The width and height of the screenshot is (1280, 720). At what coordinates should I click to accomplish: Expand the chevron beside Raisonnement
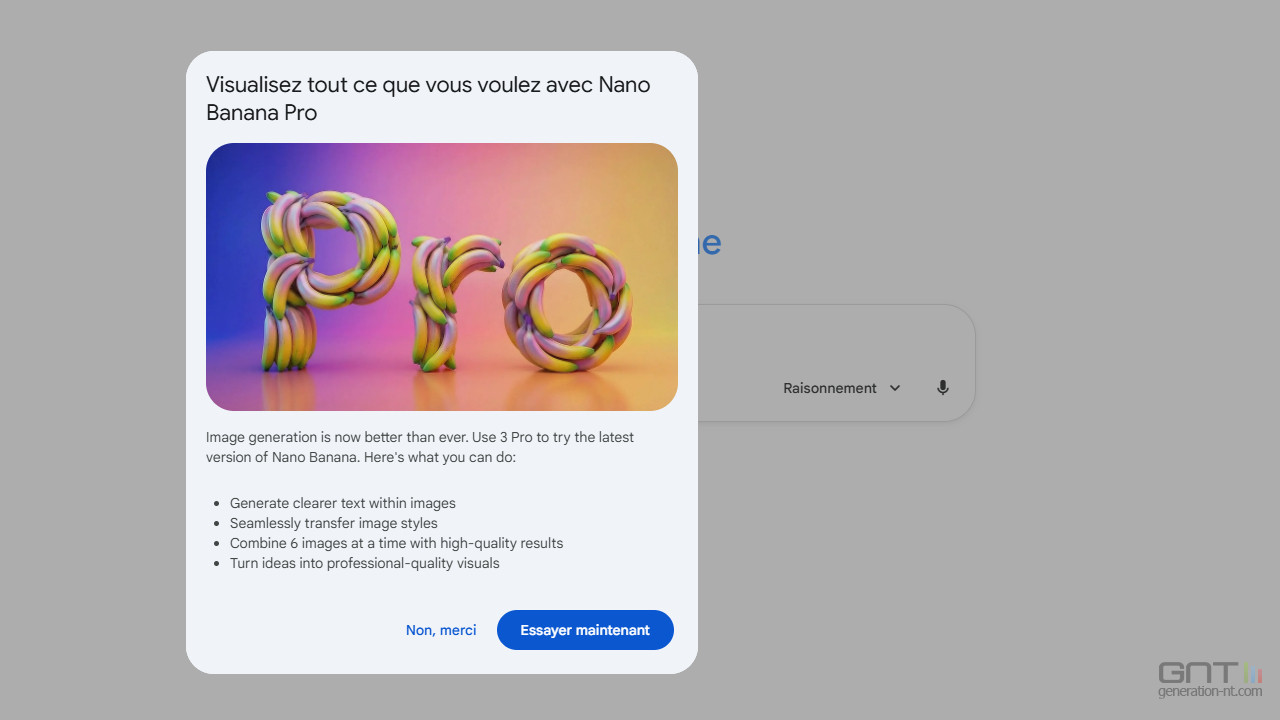tap(895, 388)
